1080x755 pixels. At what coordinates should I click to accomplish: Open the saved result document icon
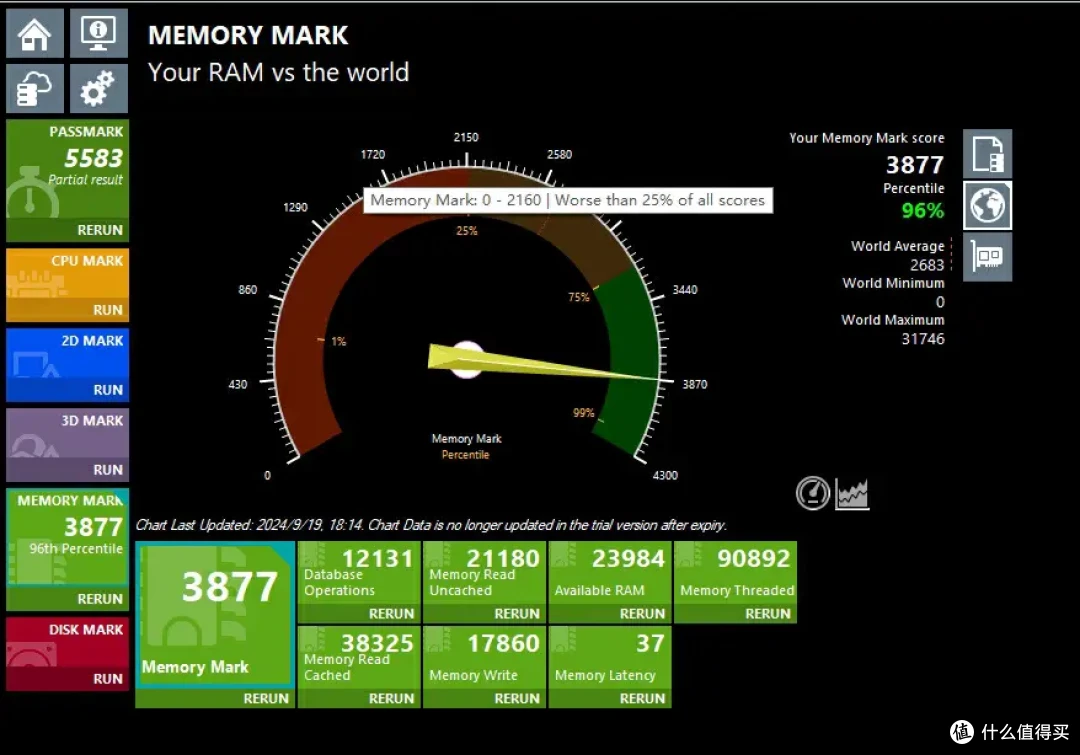tap(988, 154)
